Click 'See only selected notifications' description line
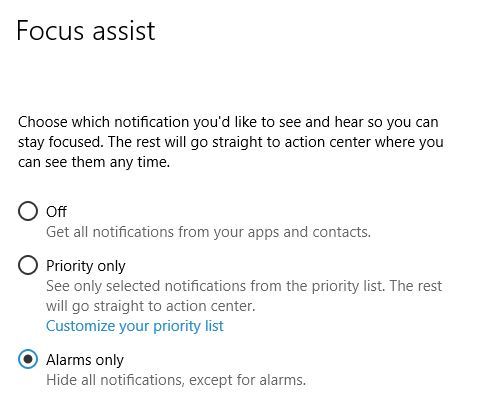Image resolution: width=485 pixels, height=415 pixels. 244,286
